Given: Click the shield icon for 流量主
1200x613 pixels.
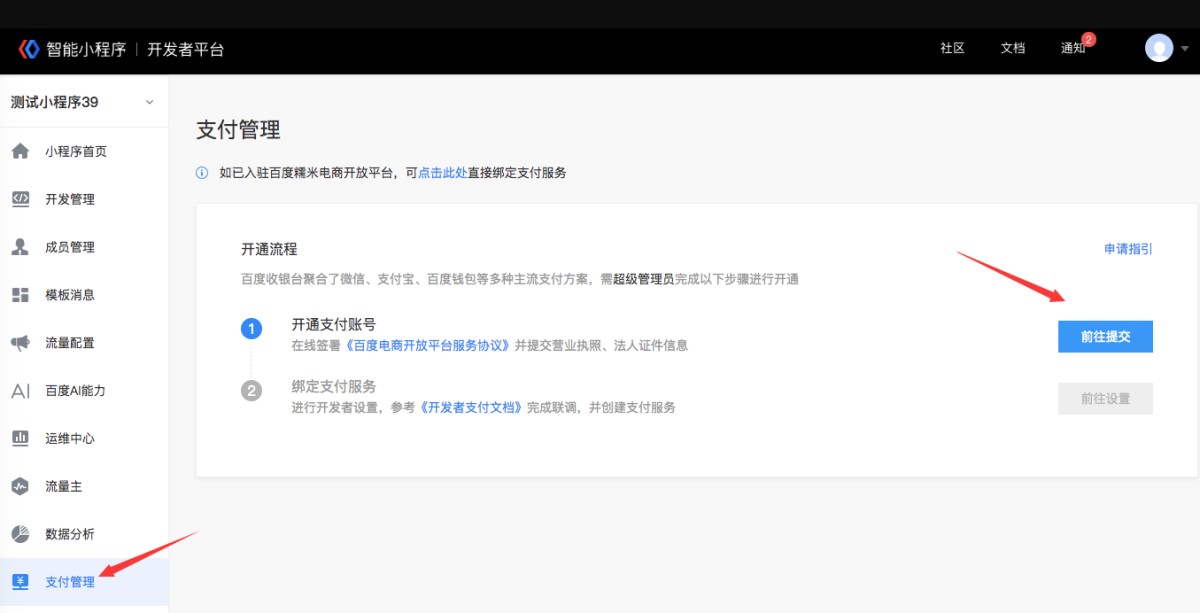Looking at the screenshot, I should (x=20, y=486).
